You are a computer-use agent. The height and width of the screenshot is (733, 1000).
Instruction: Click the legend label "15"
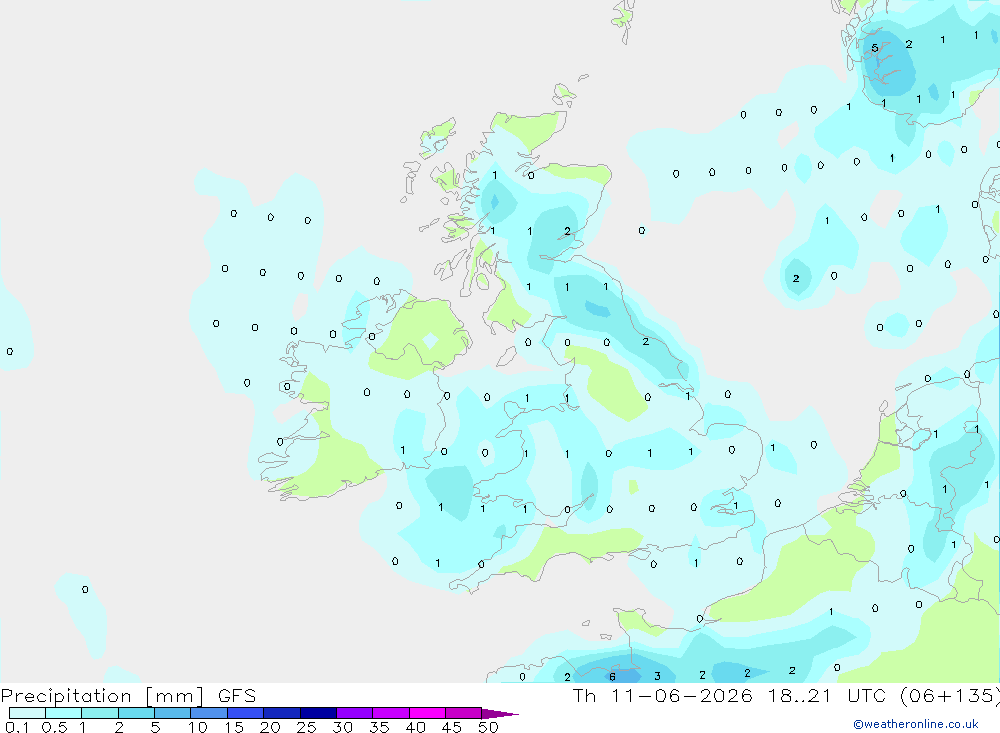tap(233, 727)
